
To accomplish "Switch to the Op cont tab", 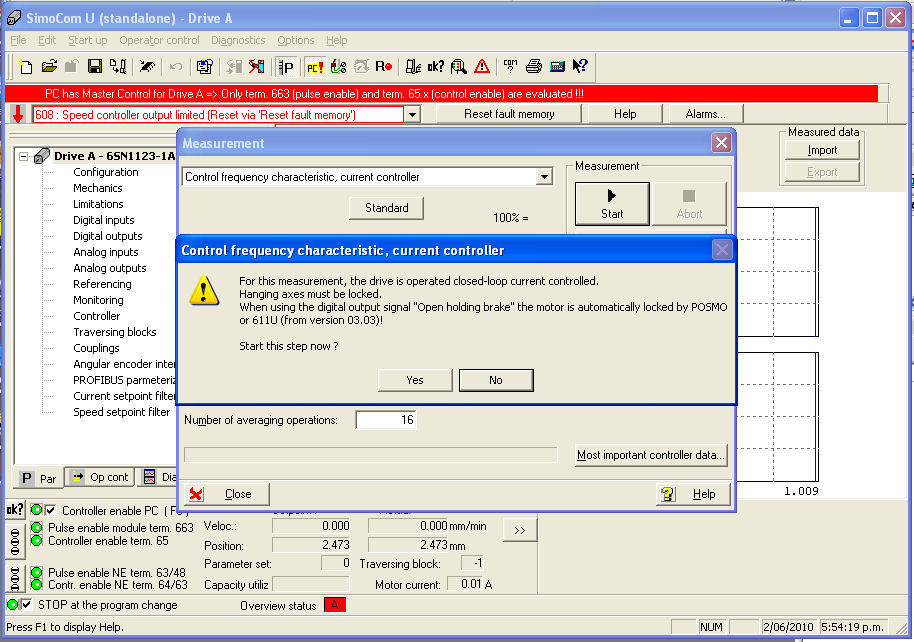I will 100,477.
